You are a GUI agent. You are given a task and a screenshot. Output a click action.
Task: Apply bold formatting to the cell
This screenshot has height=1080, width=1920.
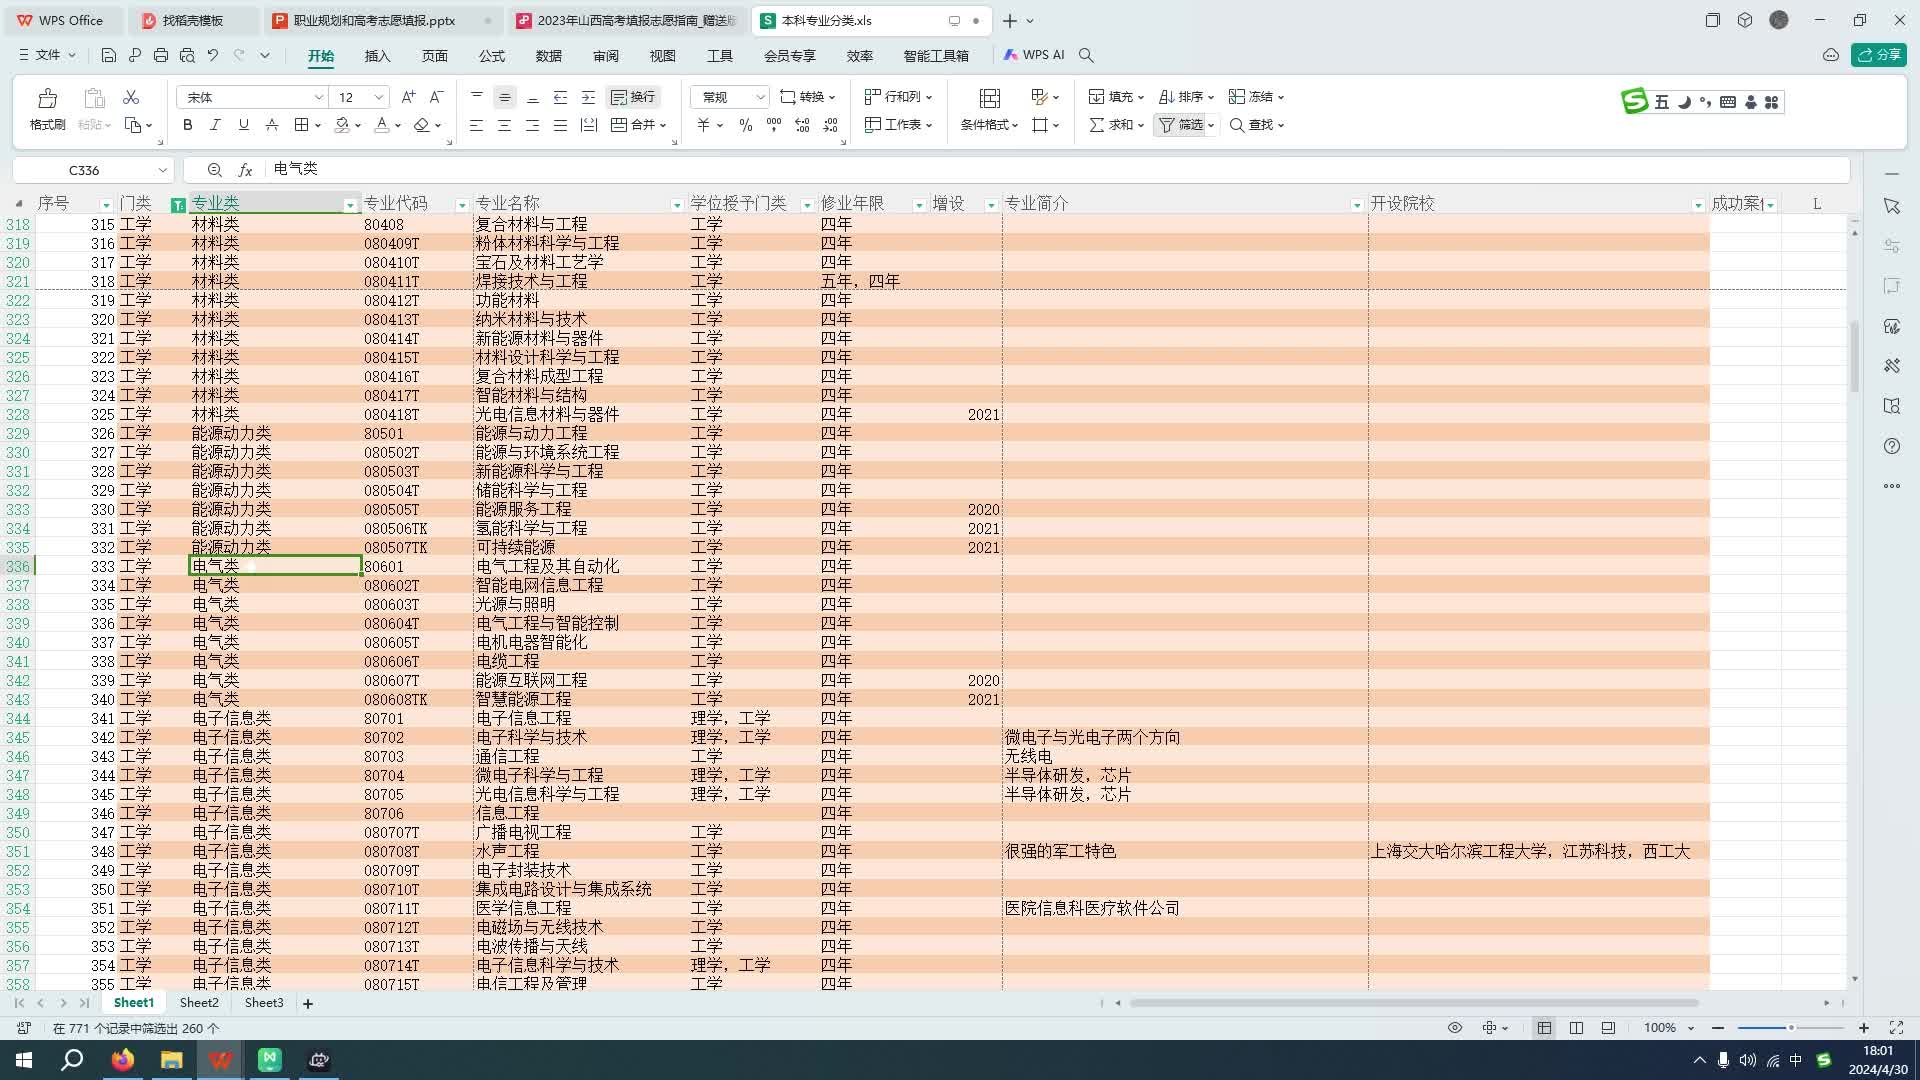click(187, 125)
